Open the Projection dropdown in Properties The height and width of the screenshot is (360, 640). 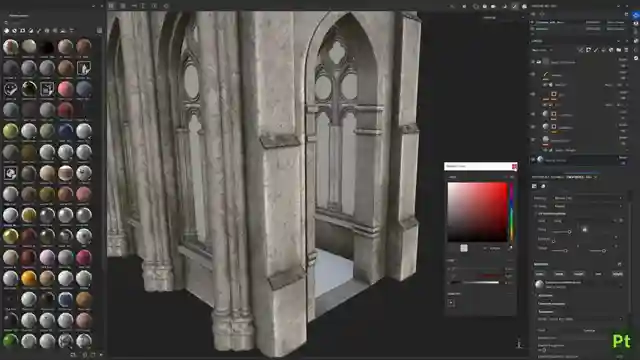[588, 198]
